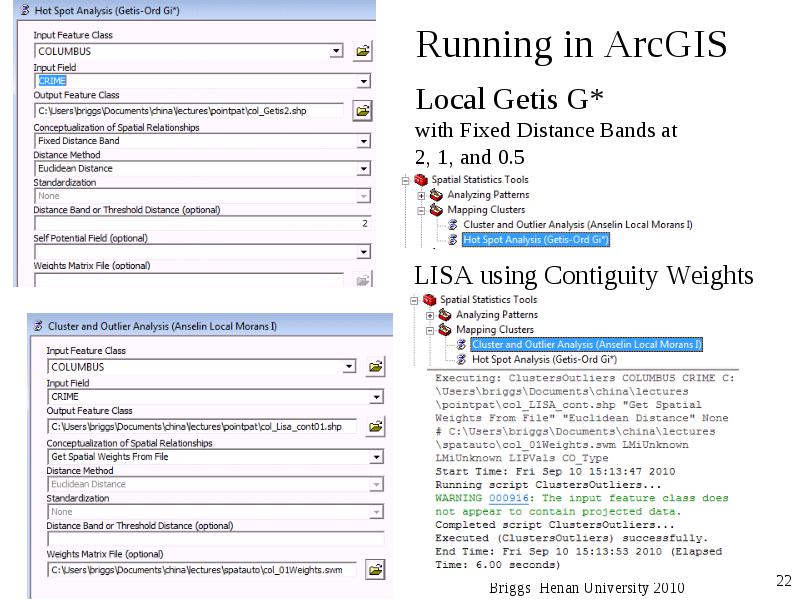Click the Analyzing Patterns toolset icon under LISA heading
The height and width of the screenshot is (600, 800).
[x=445, y=314]
